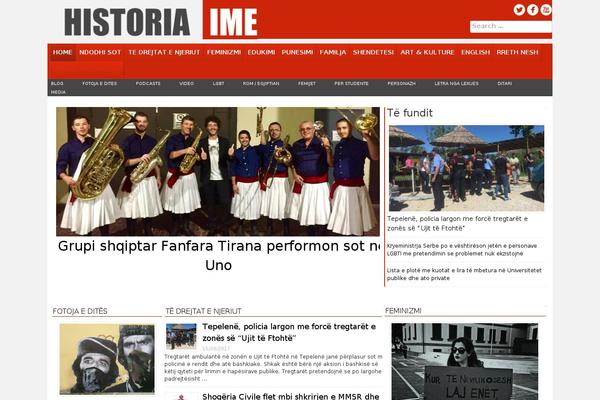Open feminism protest sign photo
600x400 pixels.
click(465, 362)
